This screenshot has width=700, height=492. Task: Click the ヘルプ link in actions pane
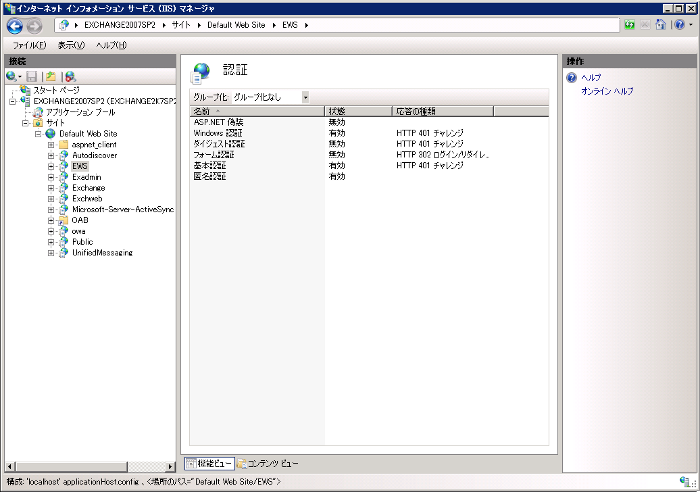591,78
